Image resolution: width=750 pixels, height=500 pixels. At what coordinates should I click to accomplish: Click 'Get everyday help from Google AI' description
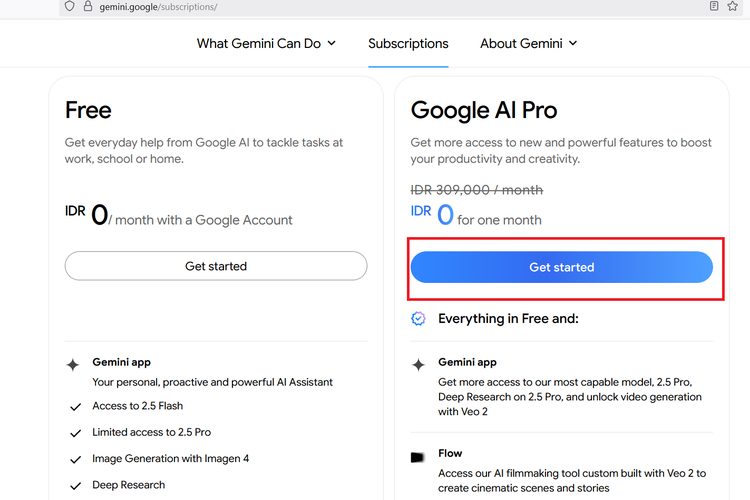click(x=204, y=150)
